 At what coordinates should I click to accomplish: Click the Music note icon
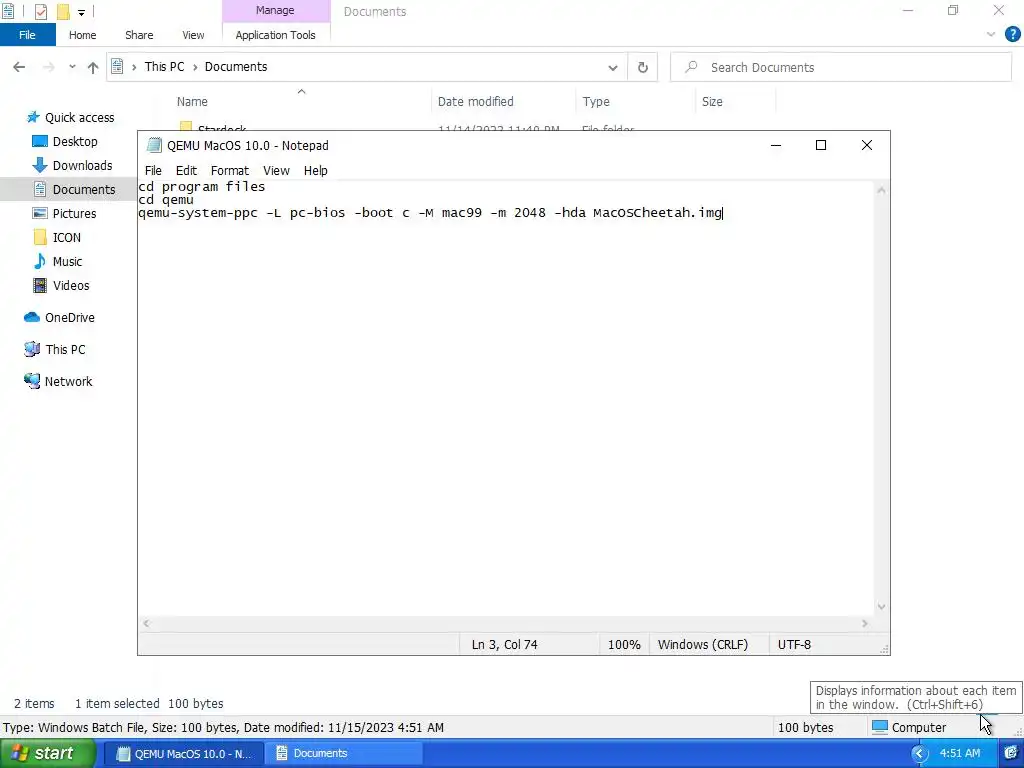40,261
